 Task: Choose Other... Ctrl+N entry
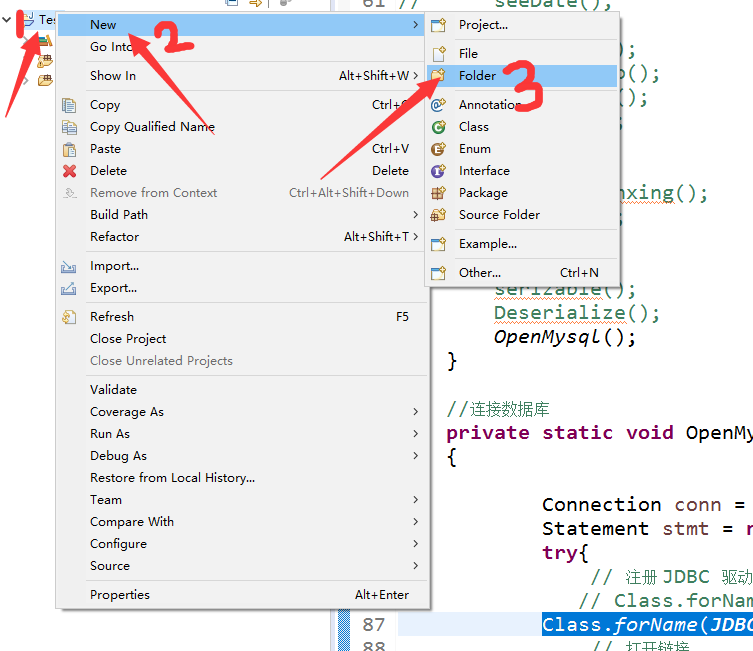(x=522, y=273)
